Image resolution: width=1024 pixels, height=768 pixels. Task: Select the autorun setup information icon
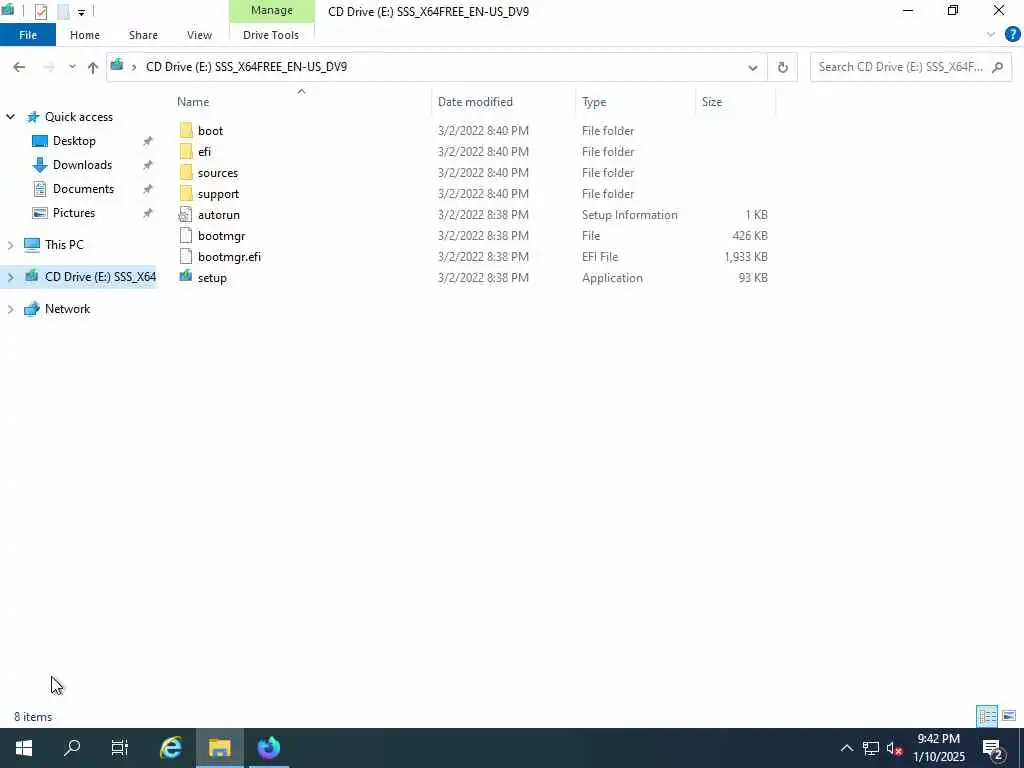coord(186,215)
